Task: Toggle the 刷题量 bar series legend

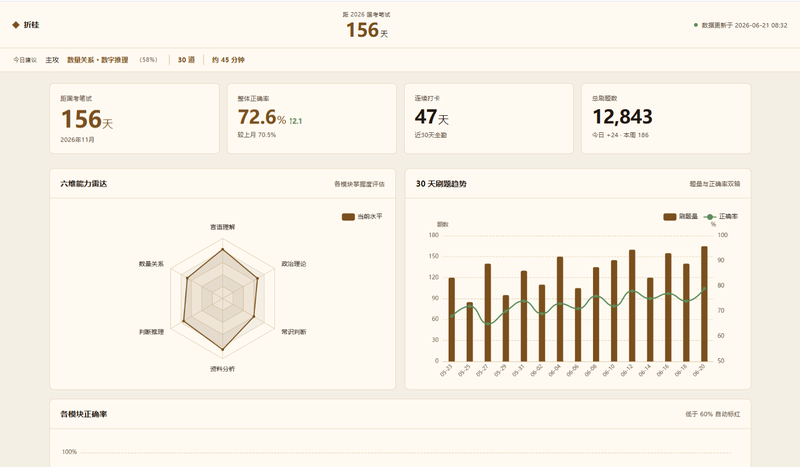Action: tap(681, 217)
